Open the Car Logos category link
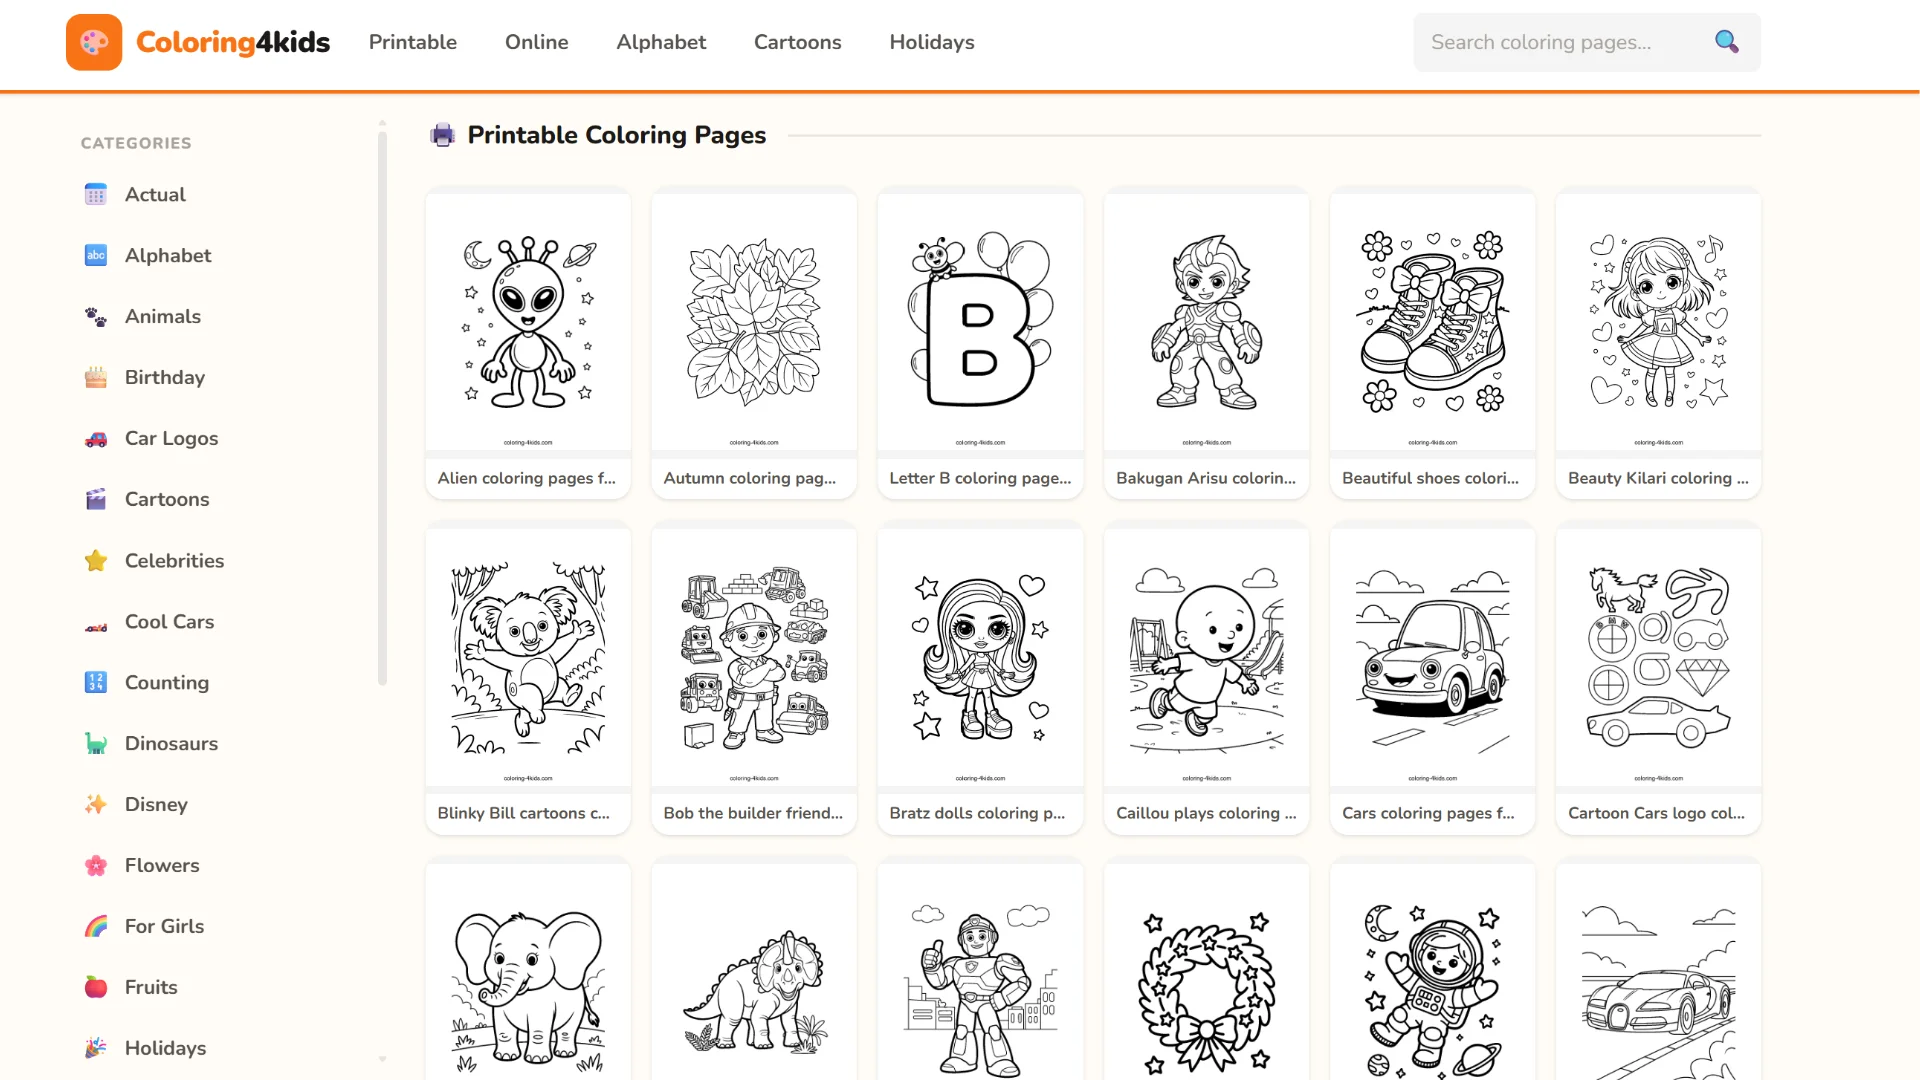Image resolution: width=1920 pixels, height=1080 pixels. (x=171, y=438)
